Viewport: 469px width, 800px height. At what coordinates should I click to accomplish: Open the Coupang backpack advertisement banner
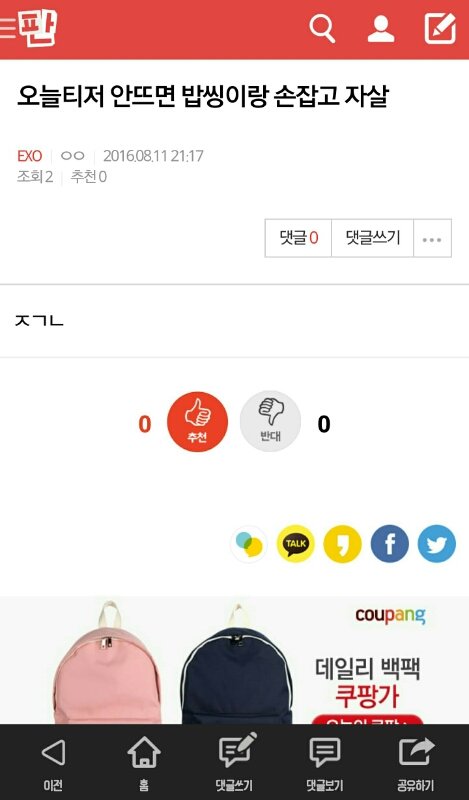click(x=234, y=660)
